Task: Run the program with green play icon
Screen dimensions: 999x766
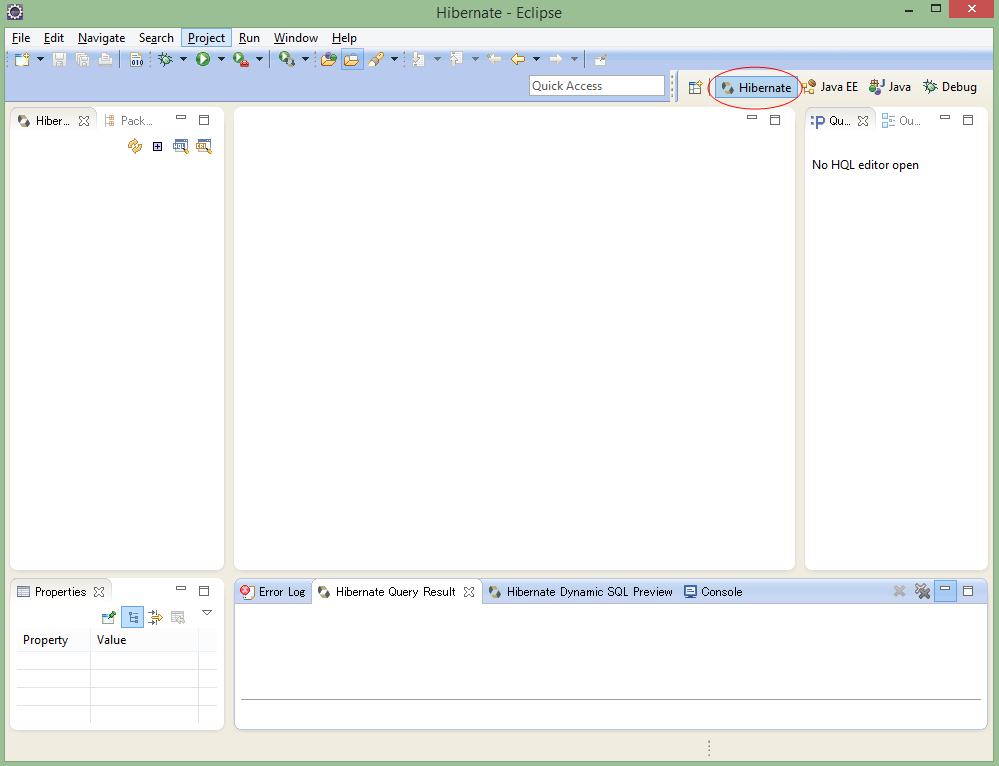Action: pyautogui.click(x=203, y=59)
